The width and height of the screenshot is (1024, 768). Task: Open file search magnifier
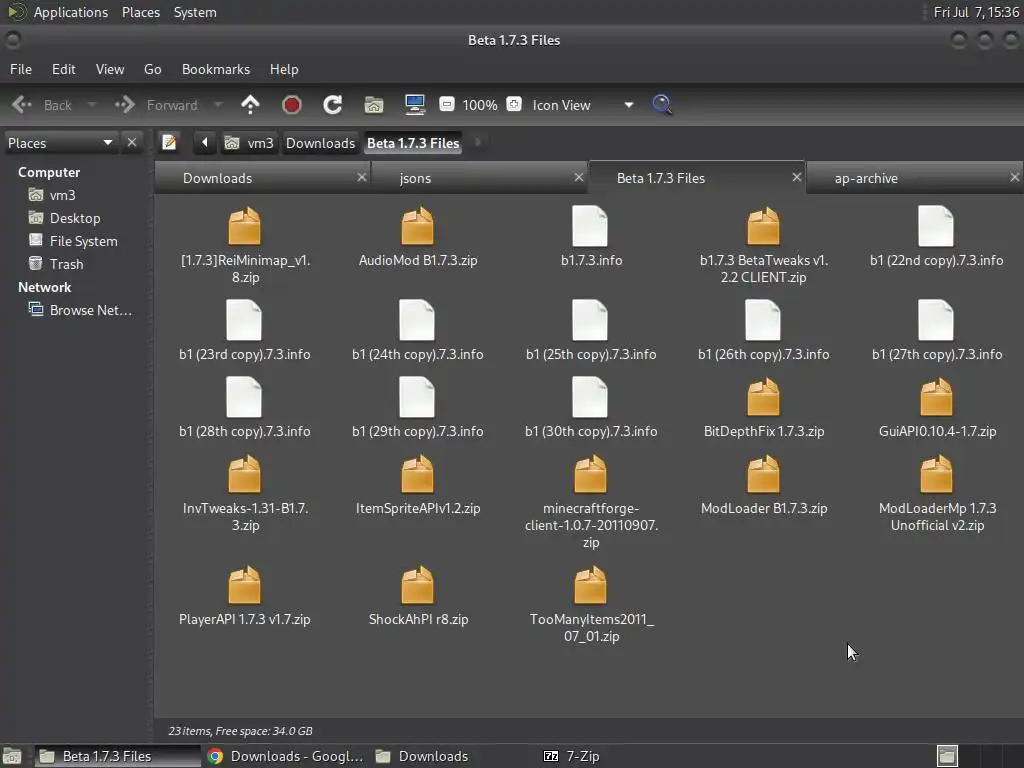[x=662, y=104]
